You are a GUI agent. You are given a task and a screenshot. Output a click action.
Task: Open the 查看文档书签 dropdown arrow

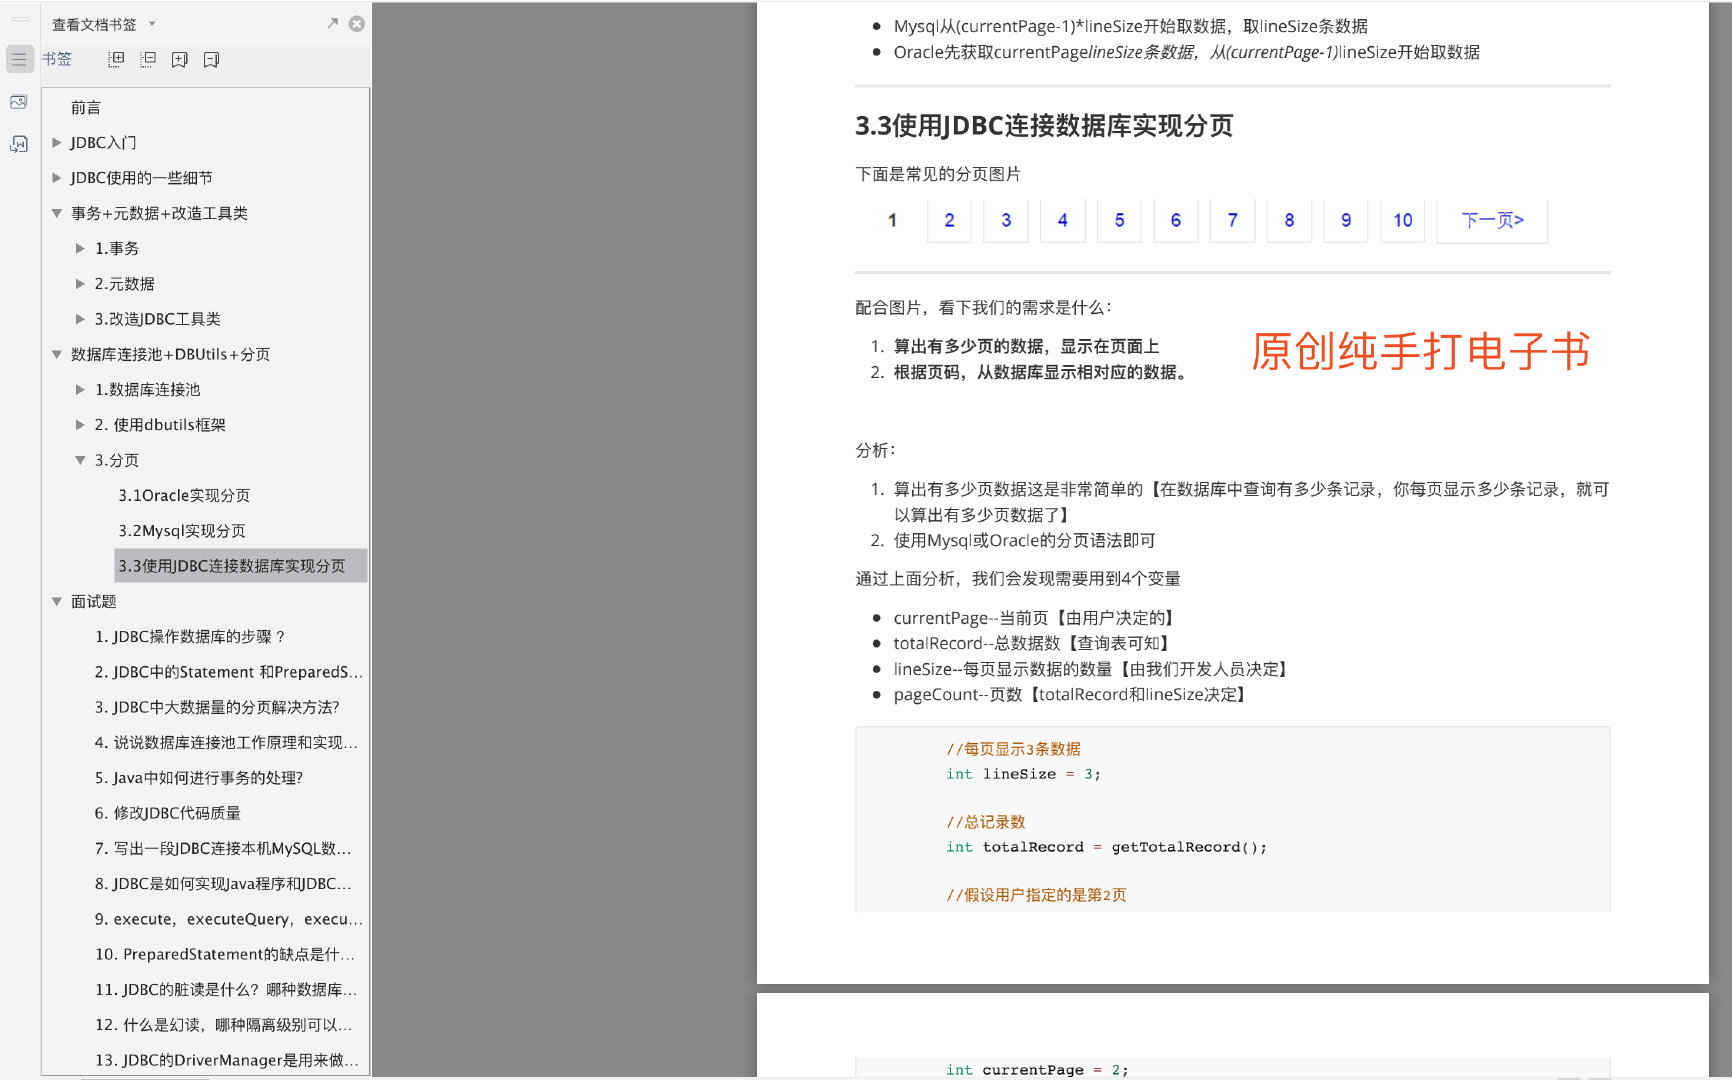pyautogui.click(x=152, y=23)
